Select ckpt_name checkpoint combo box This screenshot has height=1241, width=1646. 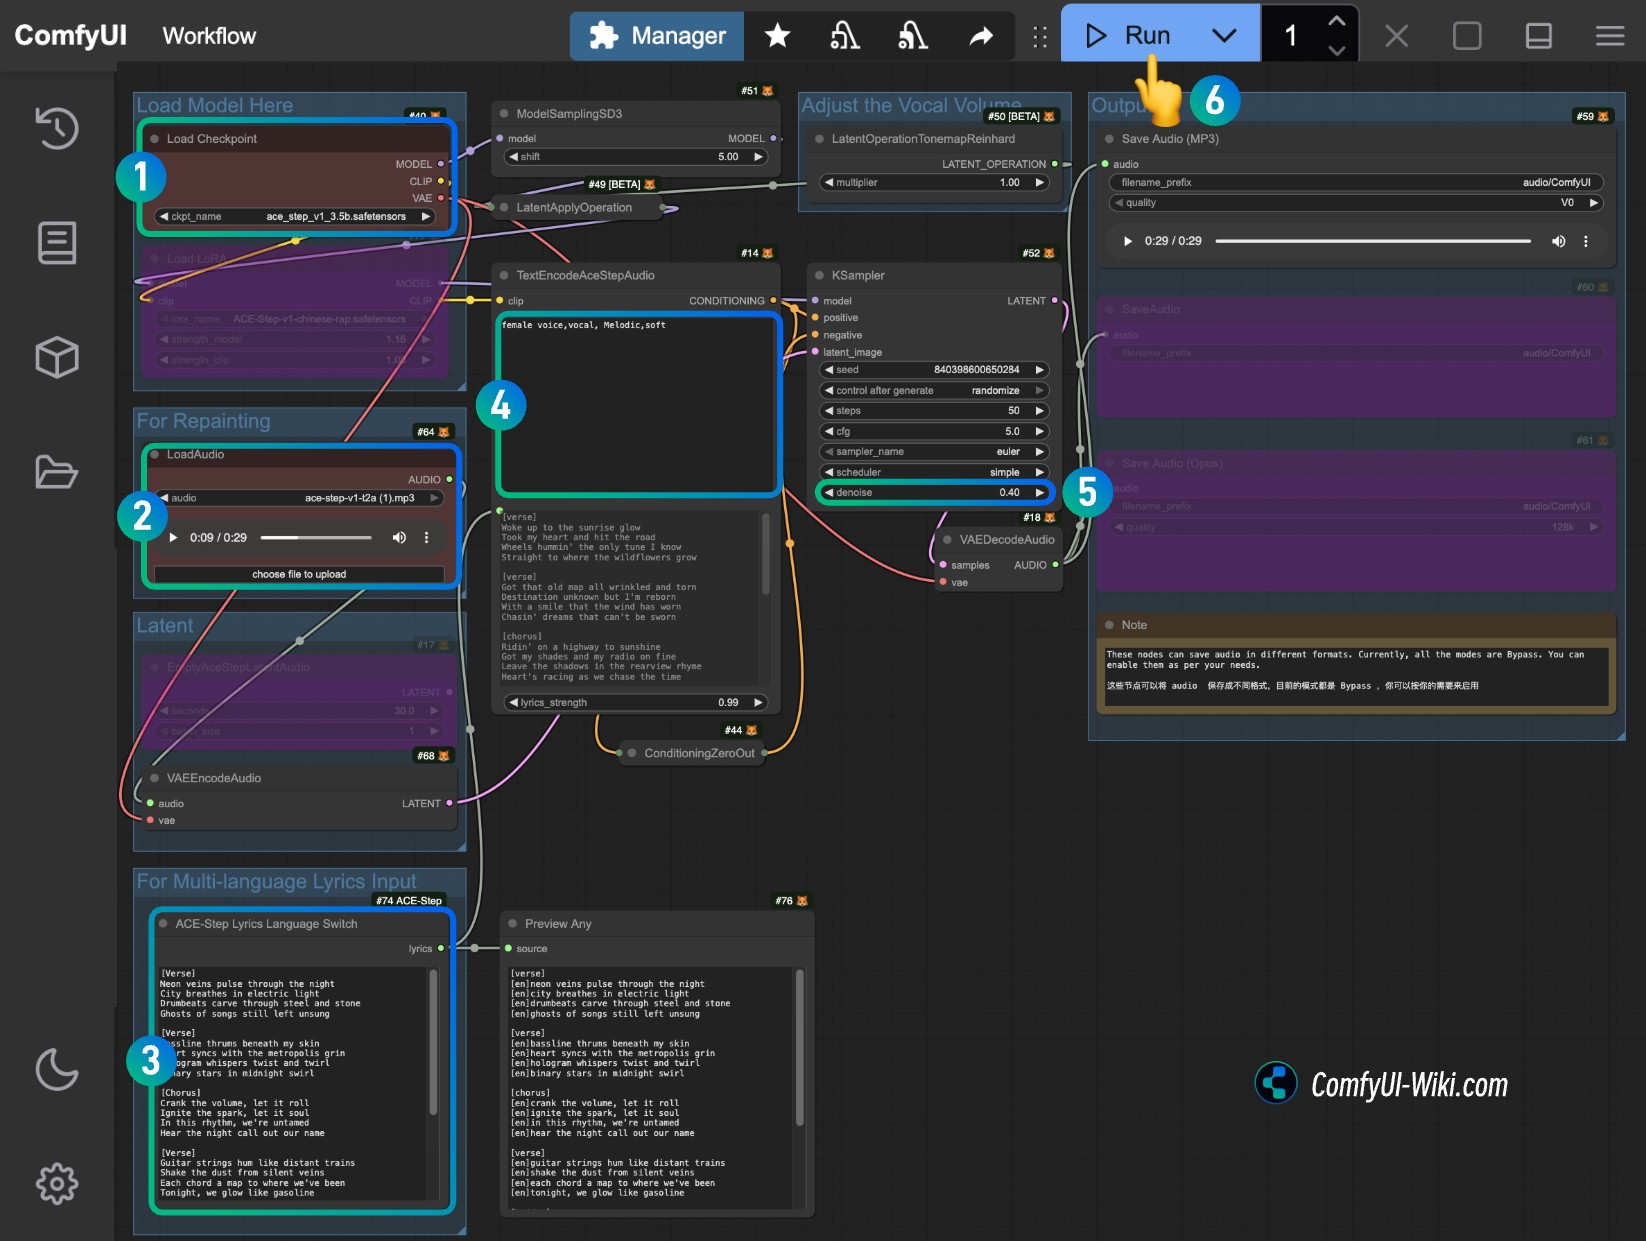point(295,216)
